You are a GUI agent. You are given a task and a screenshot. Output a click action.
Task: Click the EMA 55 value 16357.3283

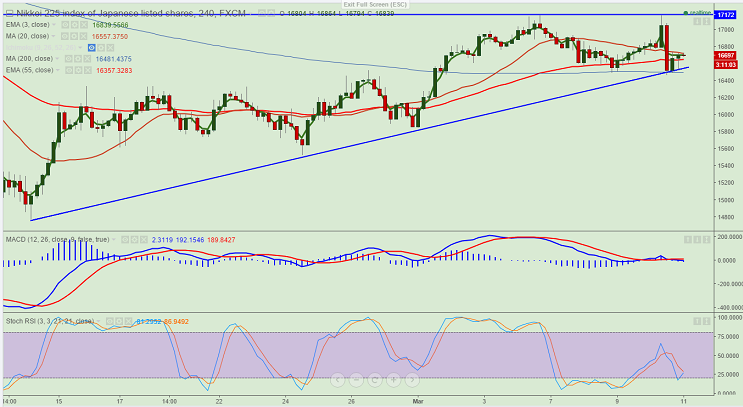tap(114, 70)
